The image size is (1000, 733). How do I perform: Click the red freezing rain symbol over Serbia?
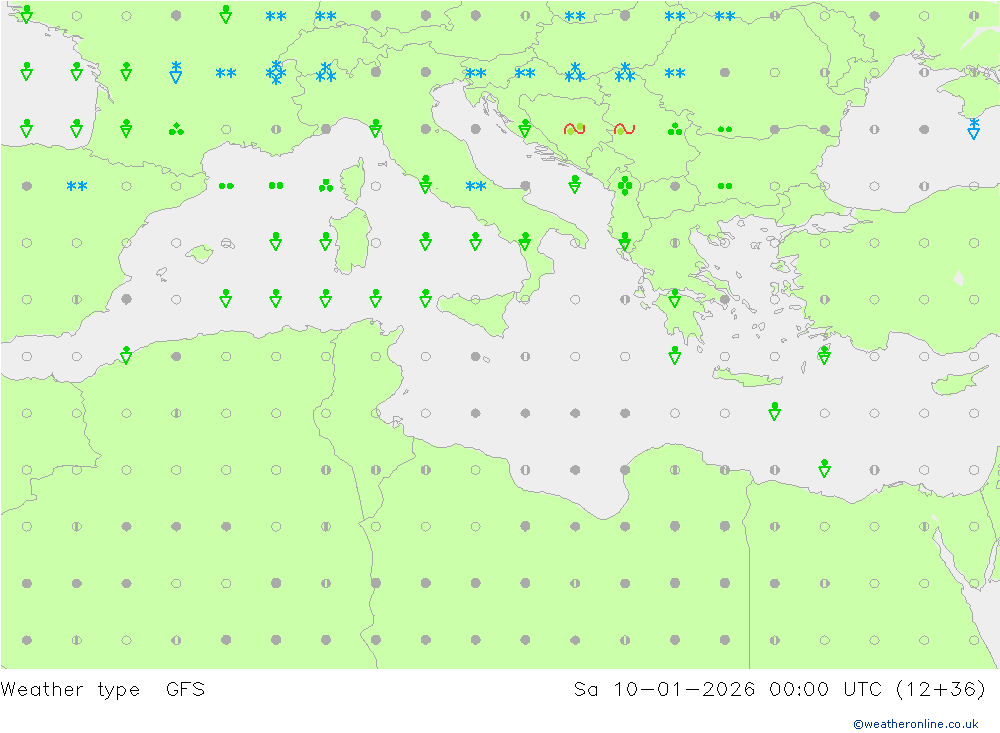(x=624, y=129)
